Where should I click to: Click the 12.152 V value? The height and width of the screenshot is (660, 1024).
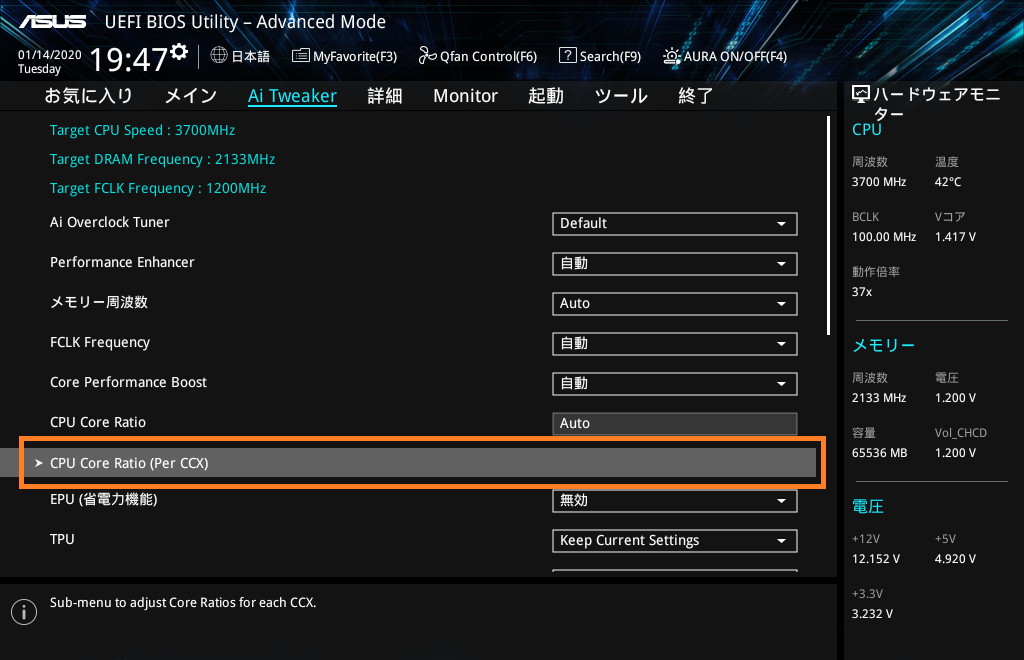point(876,559)
